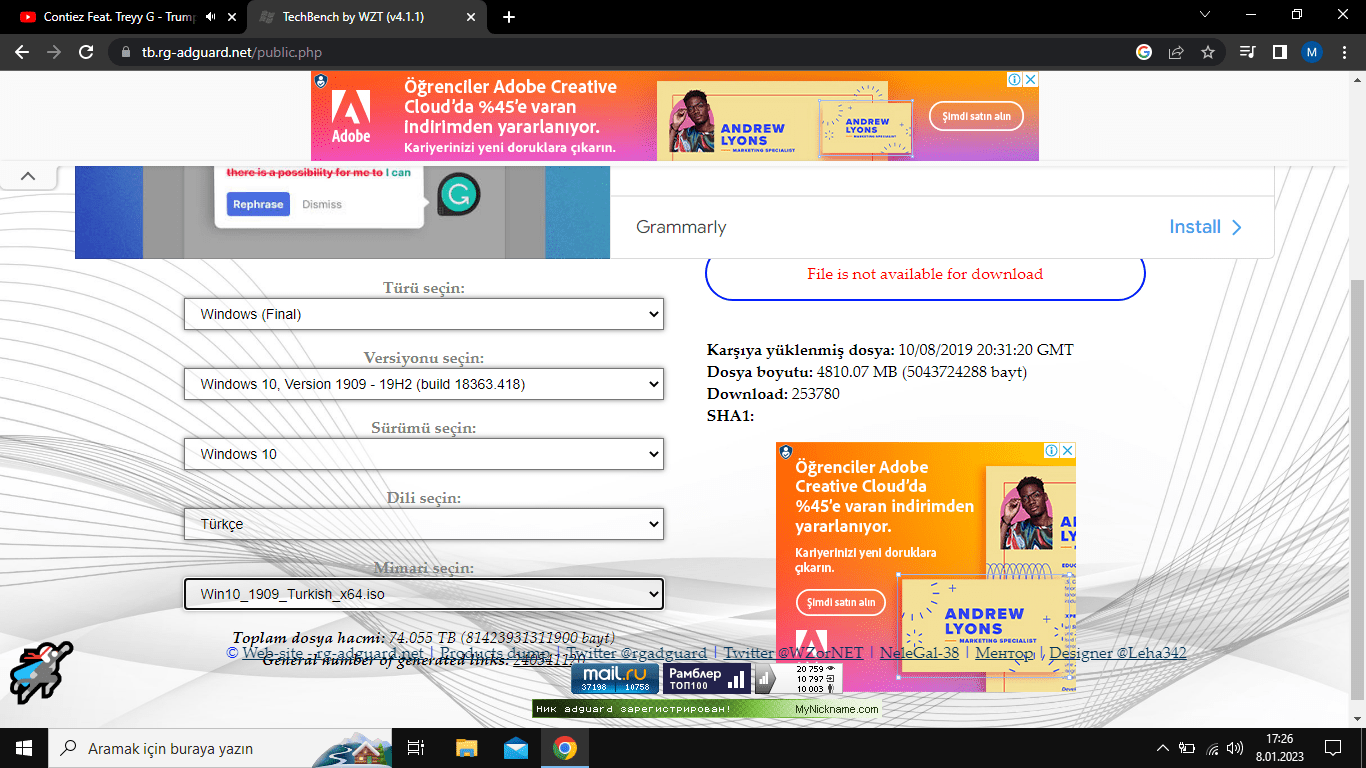1366x768 pixels.
Task: Click the 'Download: 253780' text
Action: pos(773,394)
